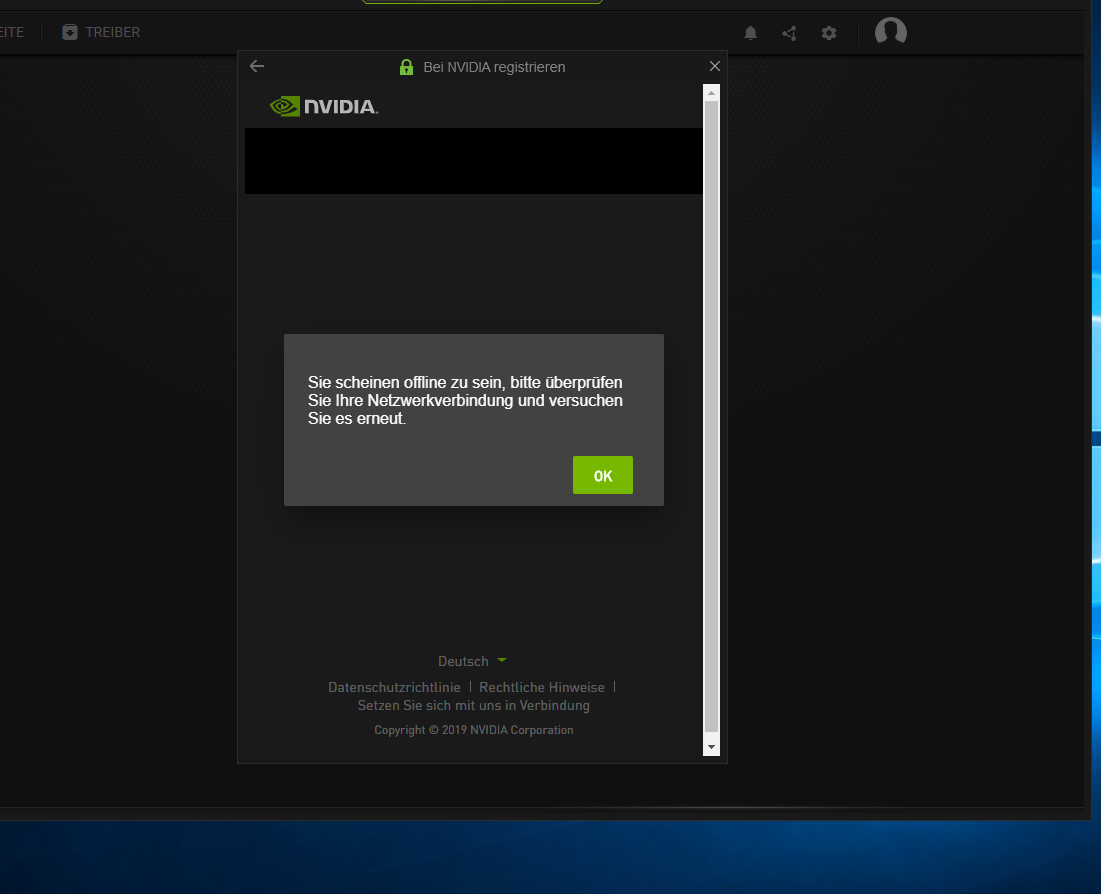Click the offline error message text
The width and height of the screenshot is (1101, 894).
point(465,400)
